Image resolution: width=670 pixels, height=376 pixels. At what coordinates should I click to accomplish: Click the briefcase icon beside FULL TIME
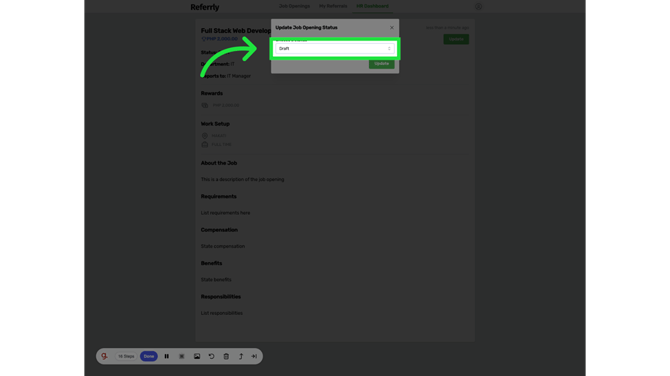(x=205, y=144)
